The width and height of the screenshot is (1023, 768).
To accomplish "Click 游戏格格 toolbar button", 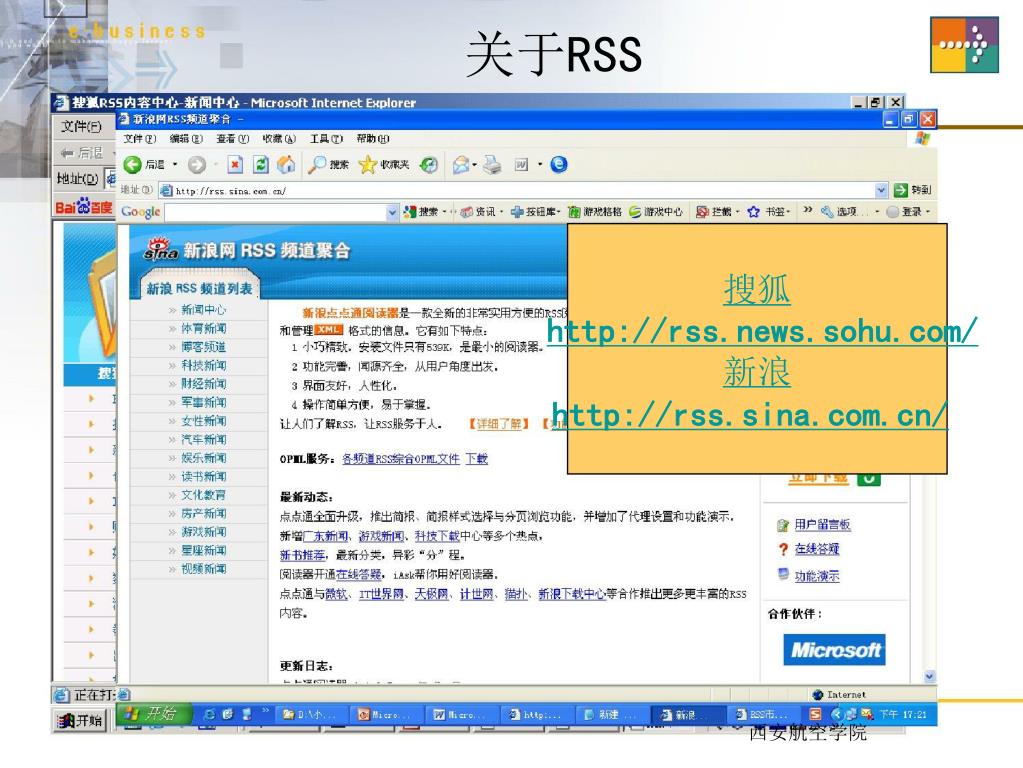I will click(x=594, y=211).
